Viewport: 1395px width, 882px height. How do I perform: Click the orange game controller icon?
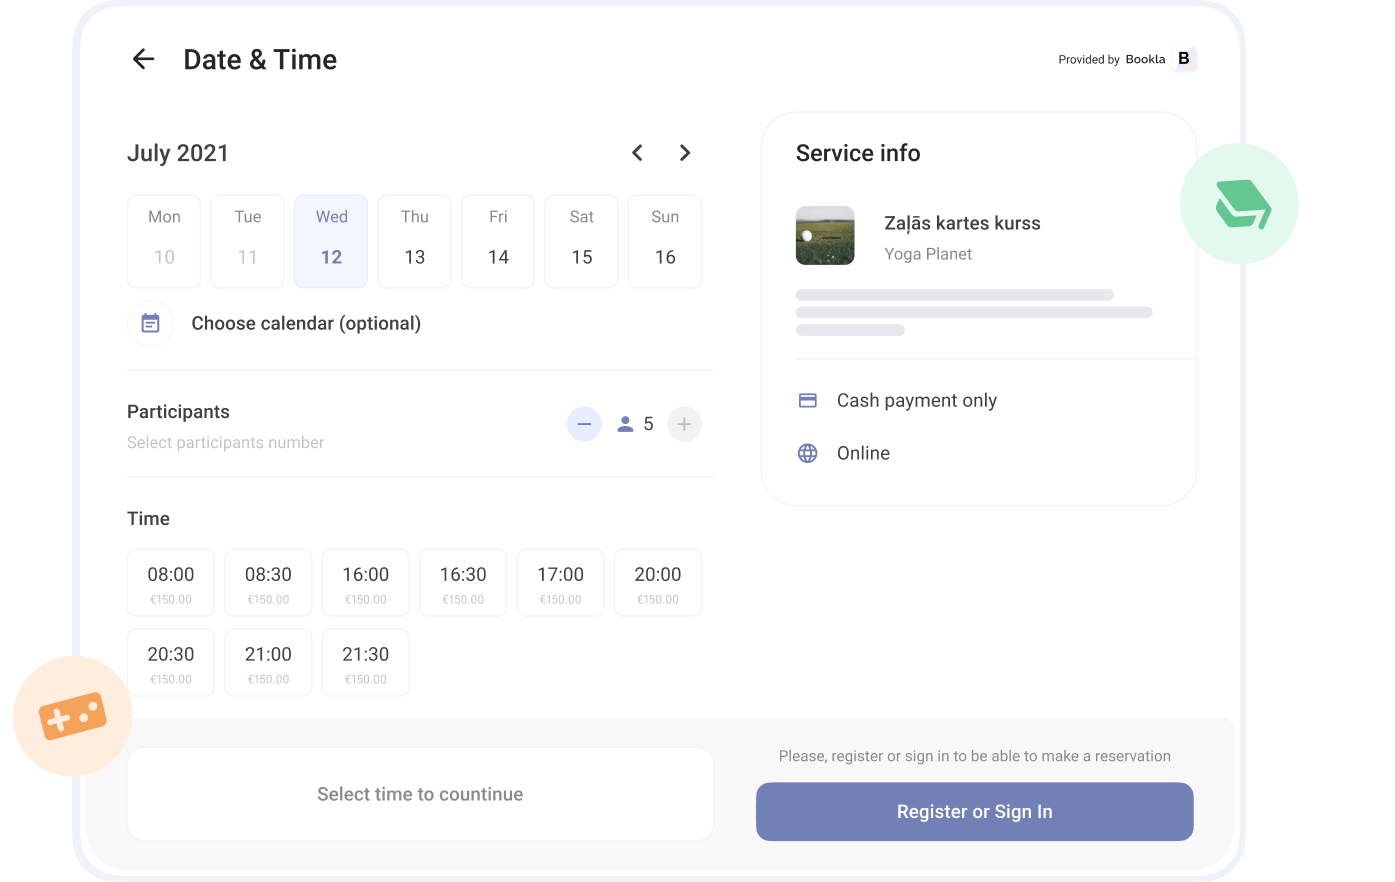tap(73, 716)
